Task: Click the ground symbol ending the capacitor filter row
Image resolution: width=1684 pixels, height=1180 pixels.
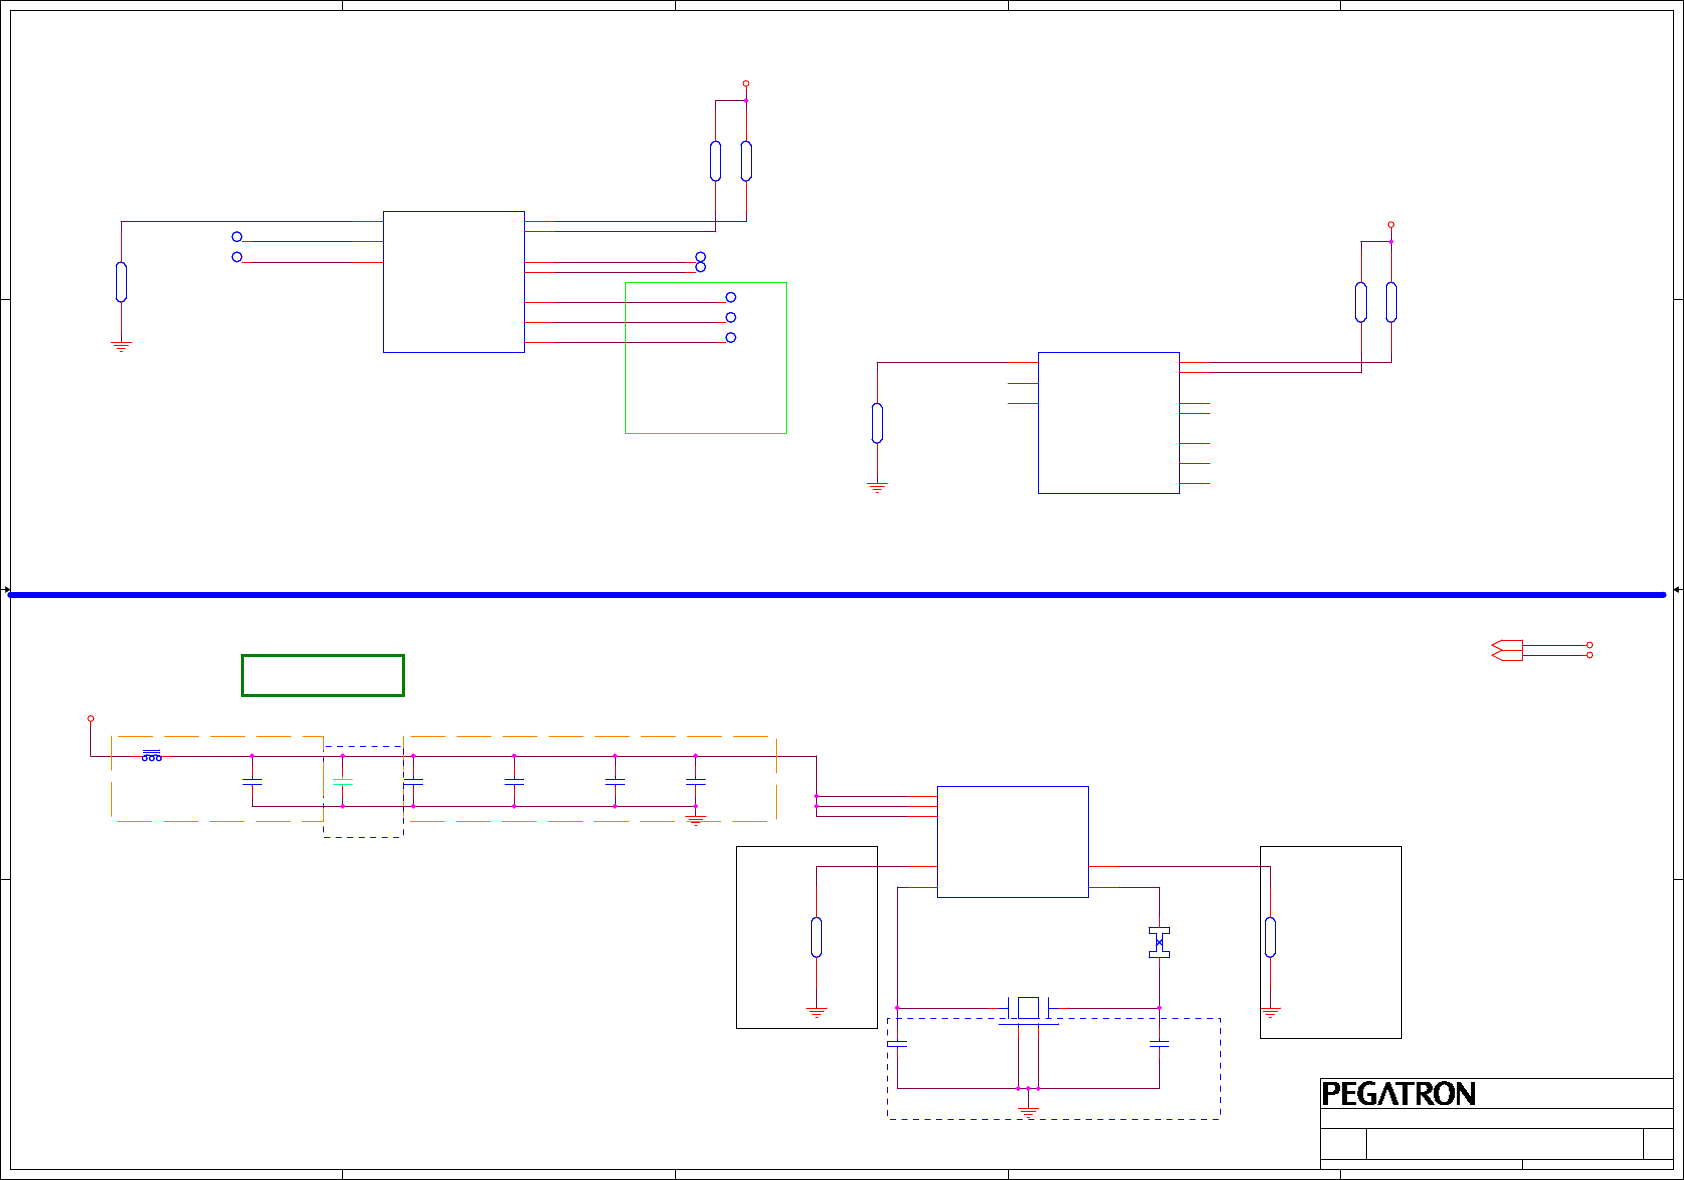Action: (x=696, y=819)
